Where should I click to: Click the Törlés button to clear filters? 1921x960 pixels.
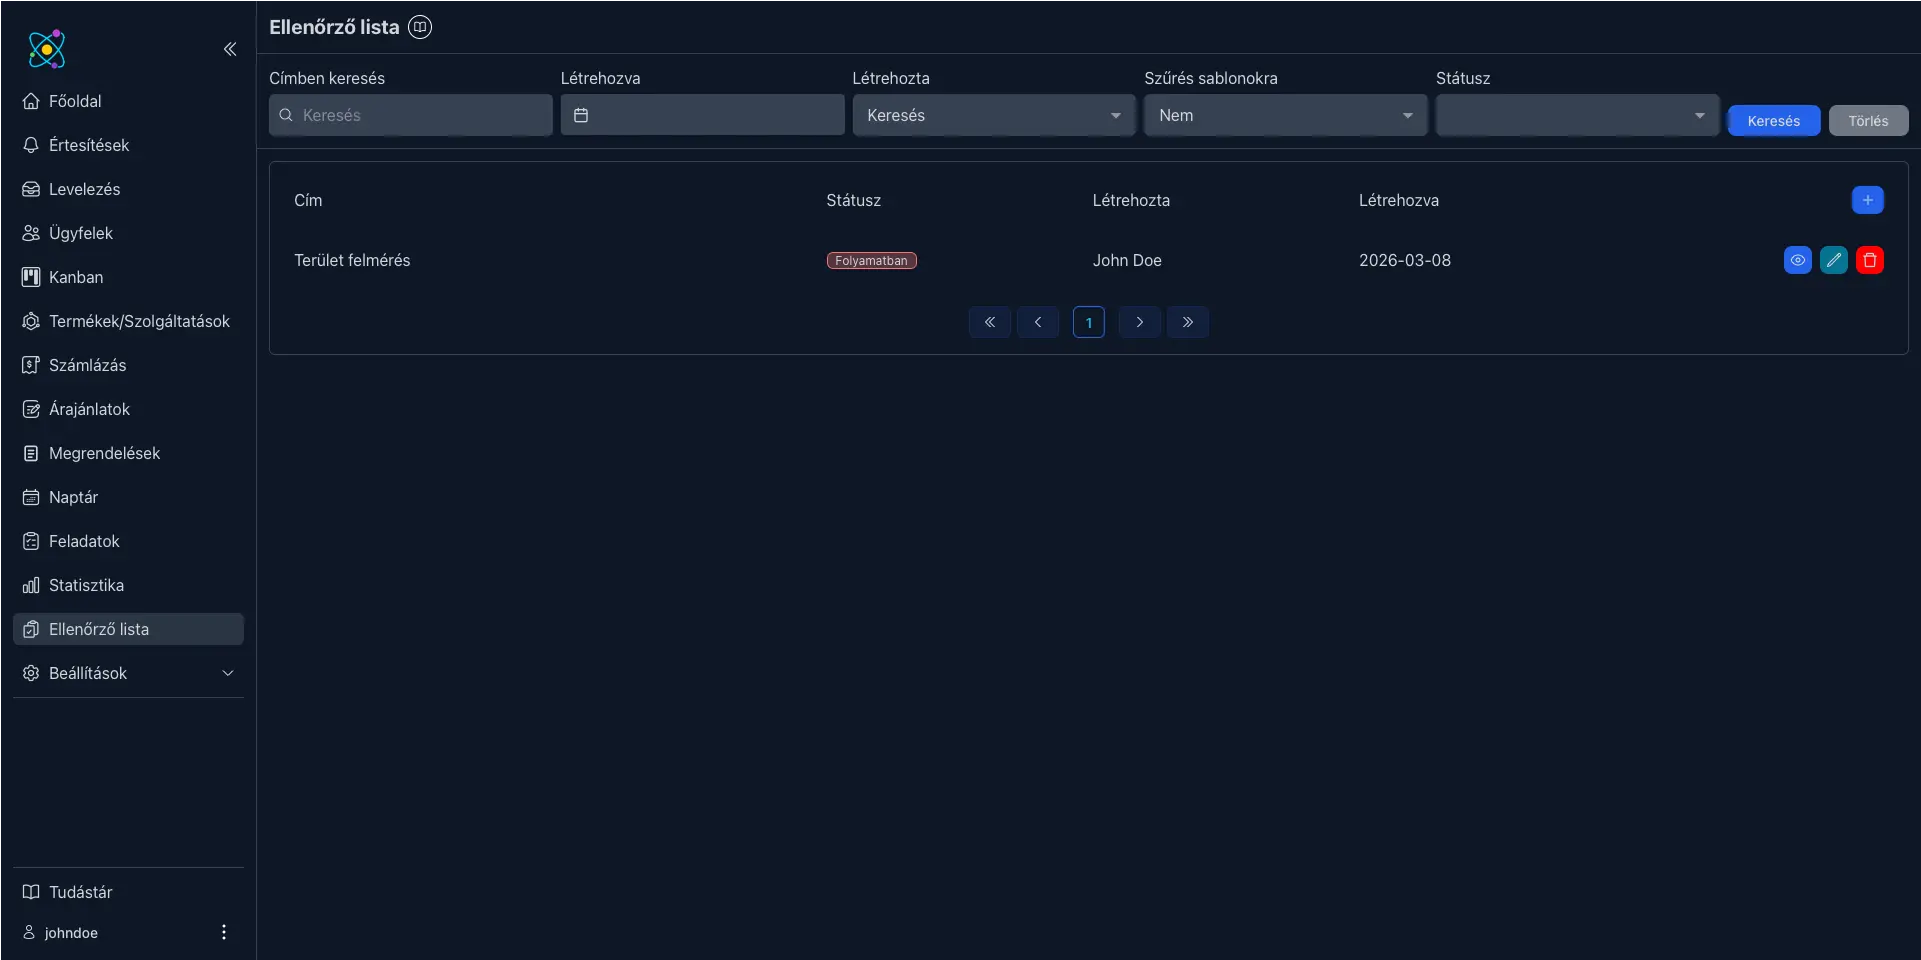[x=1867, y=121]
